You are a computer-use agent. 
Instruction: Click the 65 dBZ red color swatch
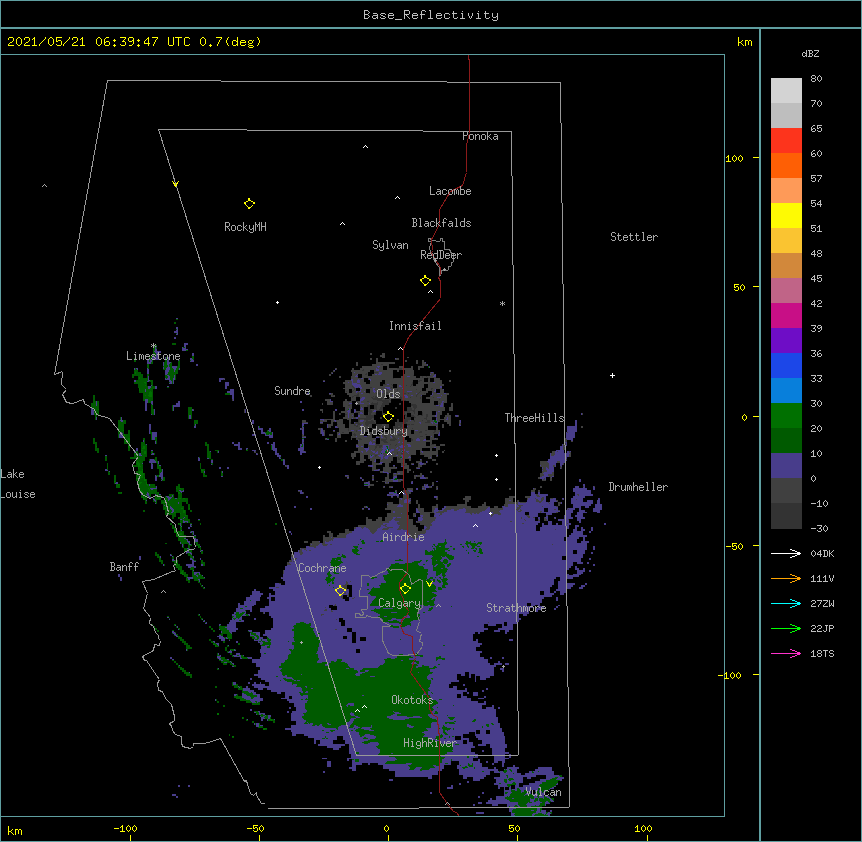click(x=786, y=141)
